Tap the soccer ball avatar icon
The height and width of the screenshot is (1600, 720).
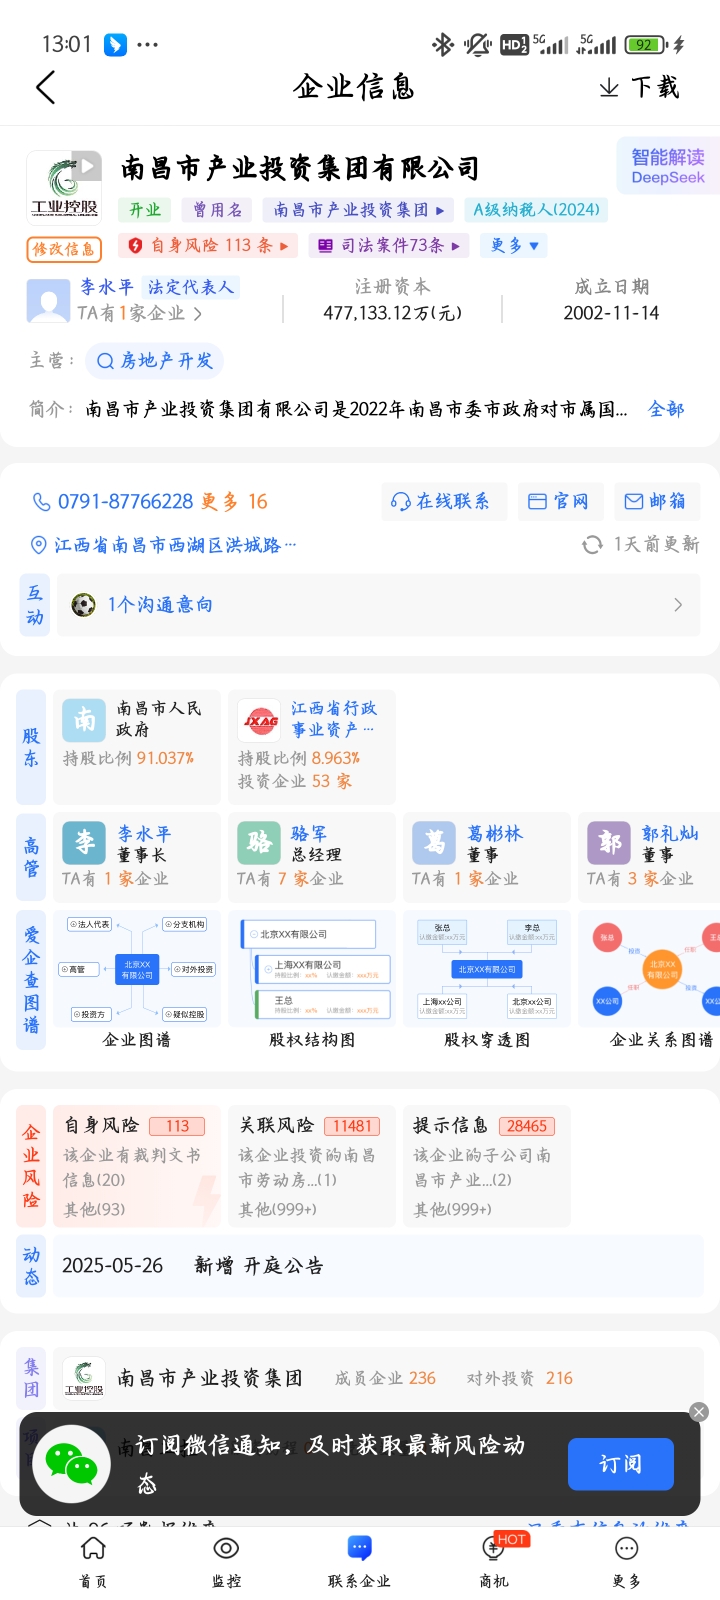click(84, 605)
